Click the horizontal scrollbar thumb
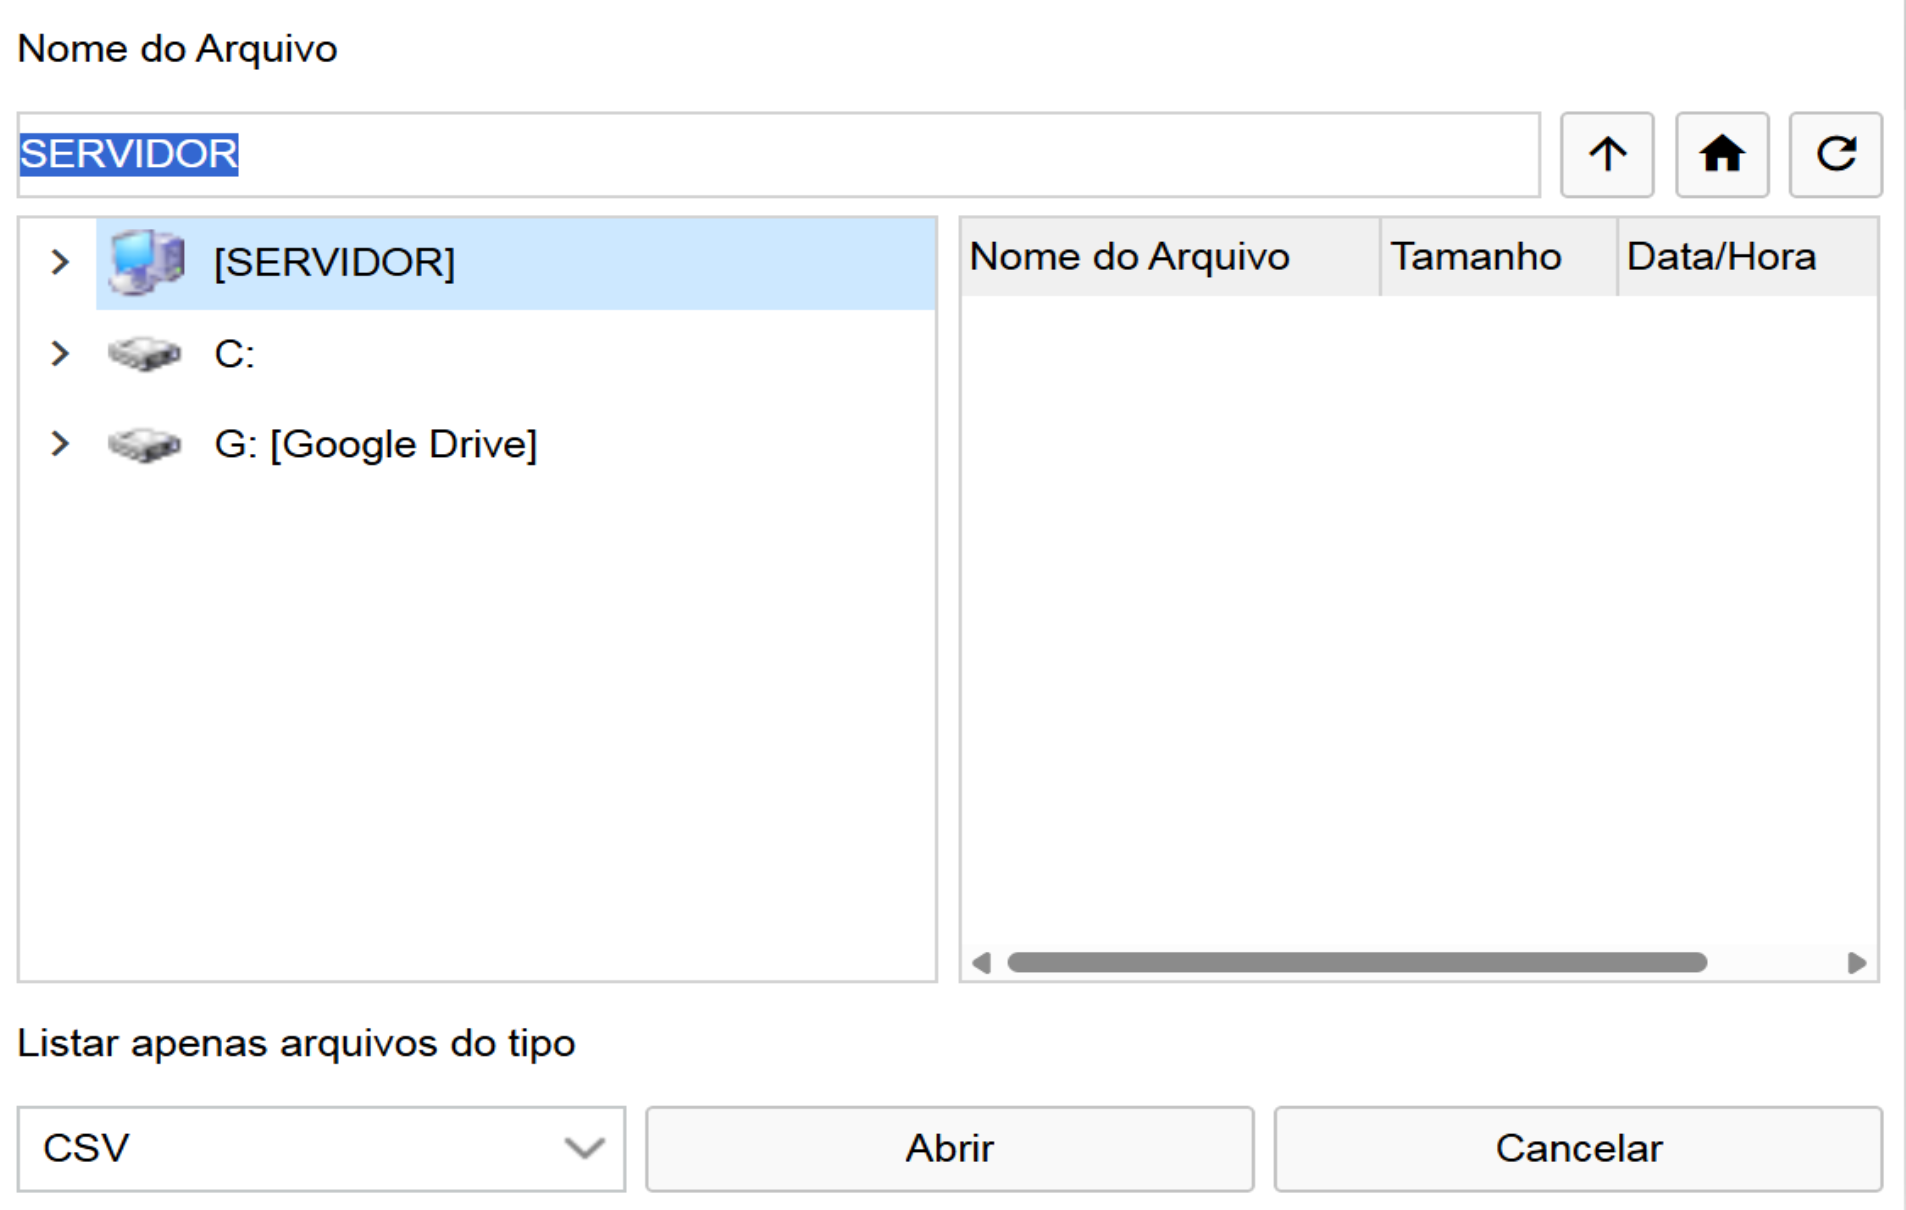 point(1356,962)
